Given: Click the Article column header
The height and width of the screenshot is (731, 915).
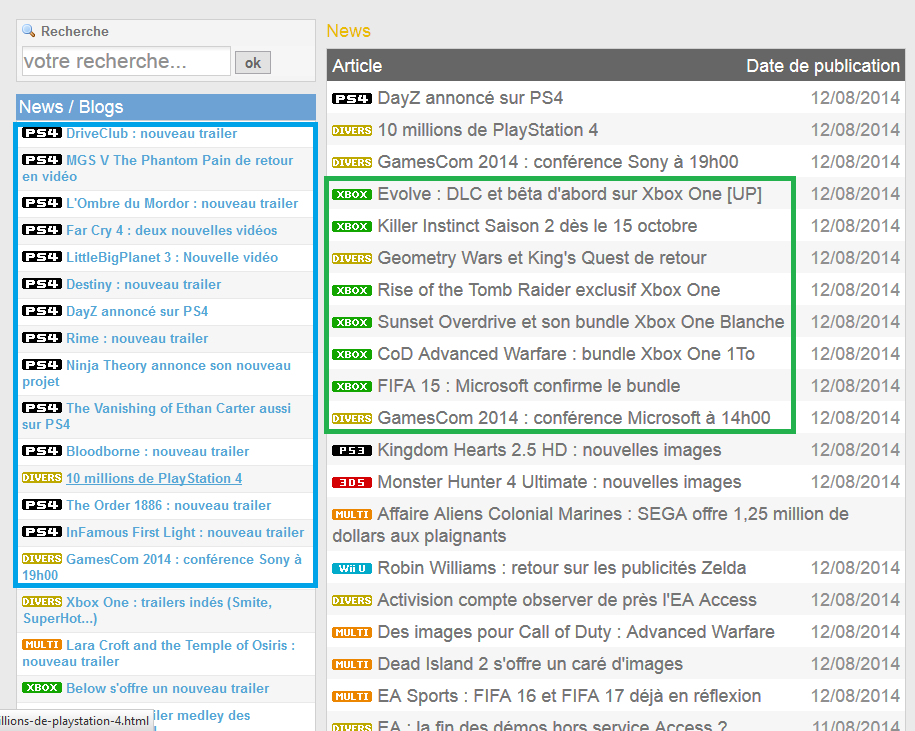Looking at the screenshot, I should [x=357, y=66].
